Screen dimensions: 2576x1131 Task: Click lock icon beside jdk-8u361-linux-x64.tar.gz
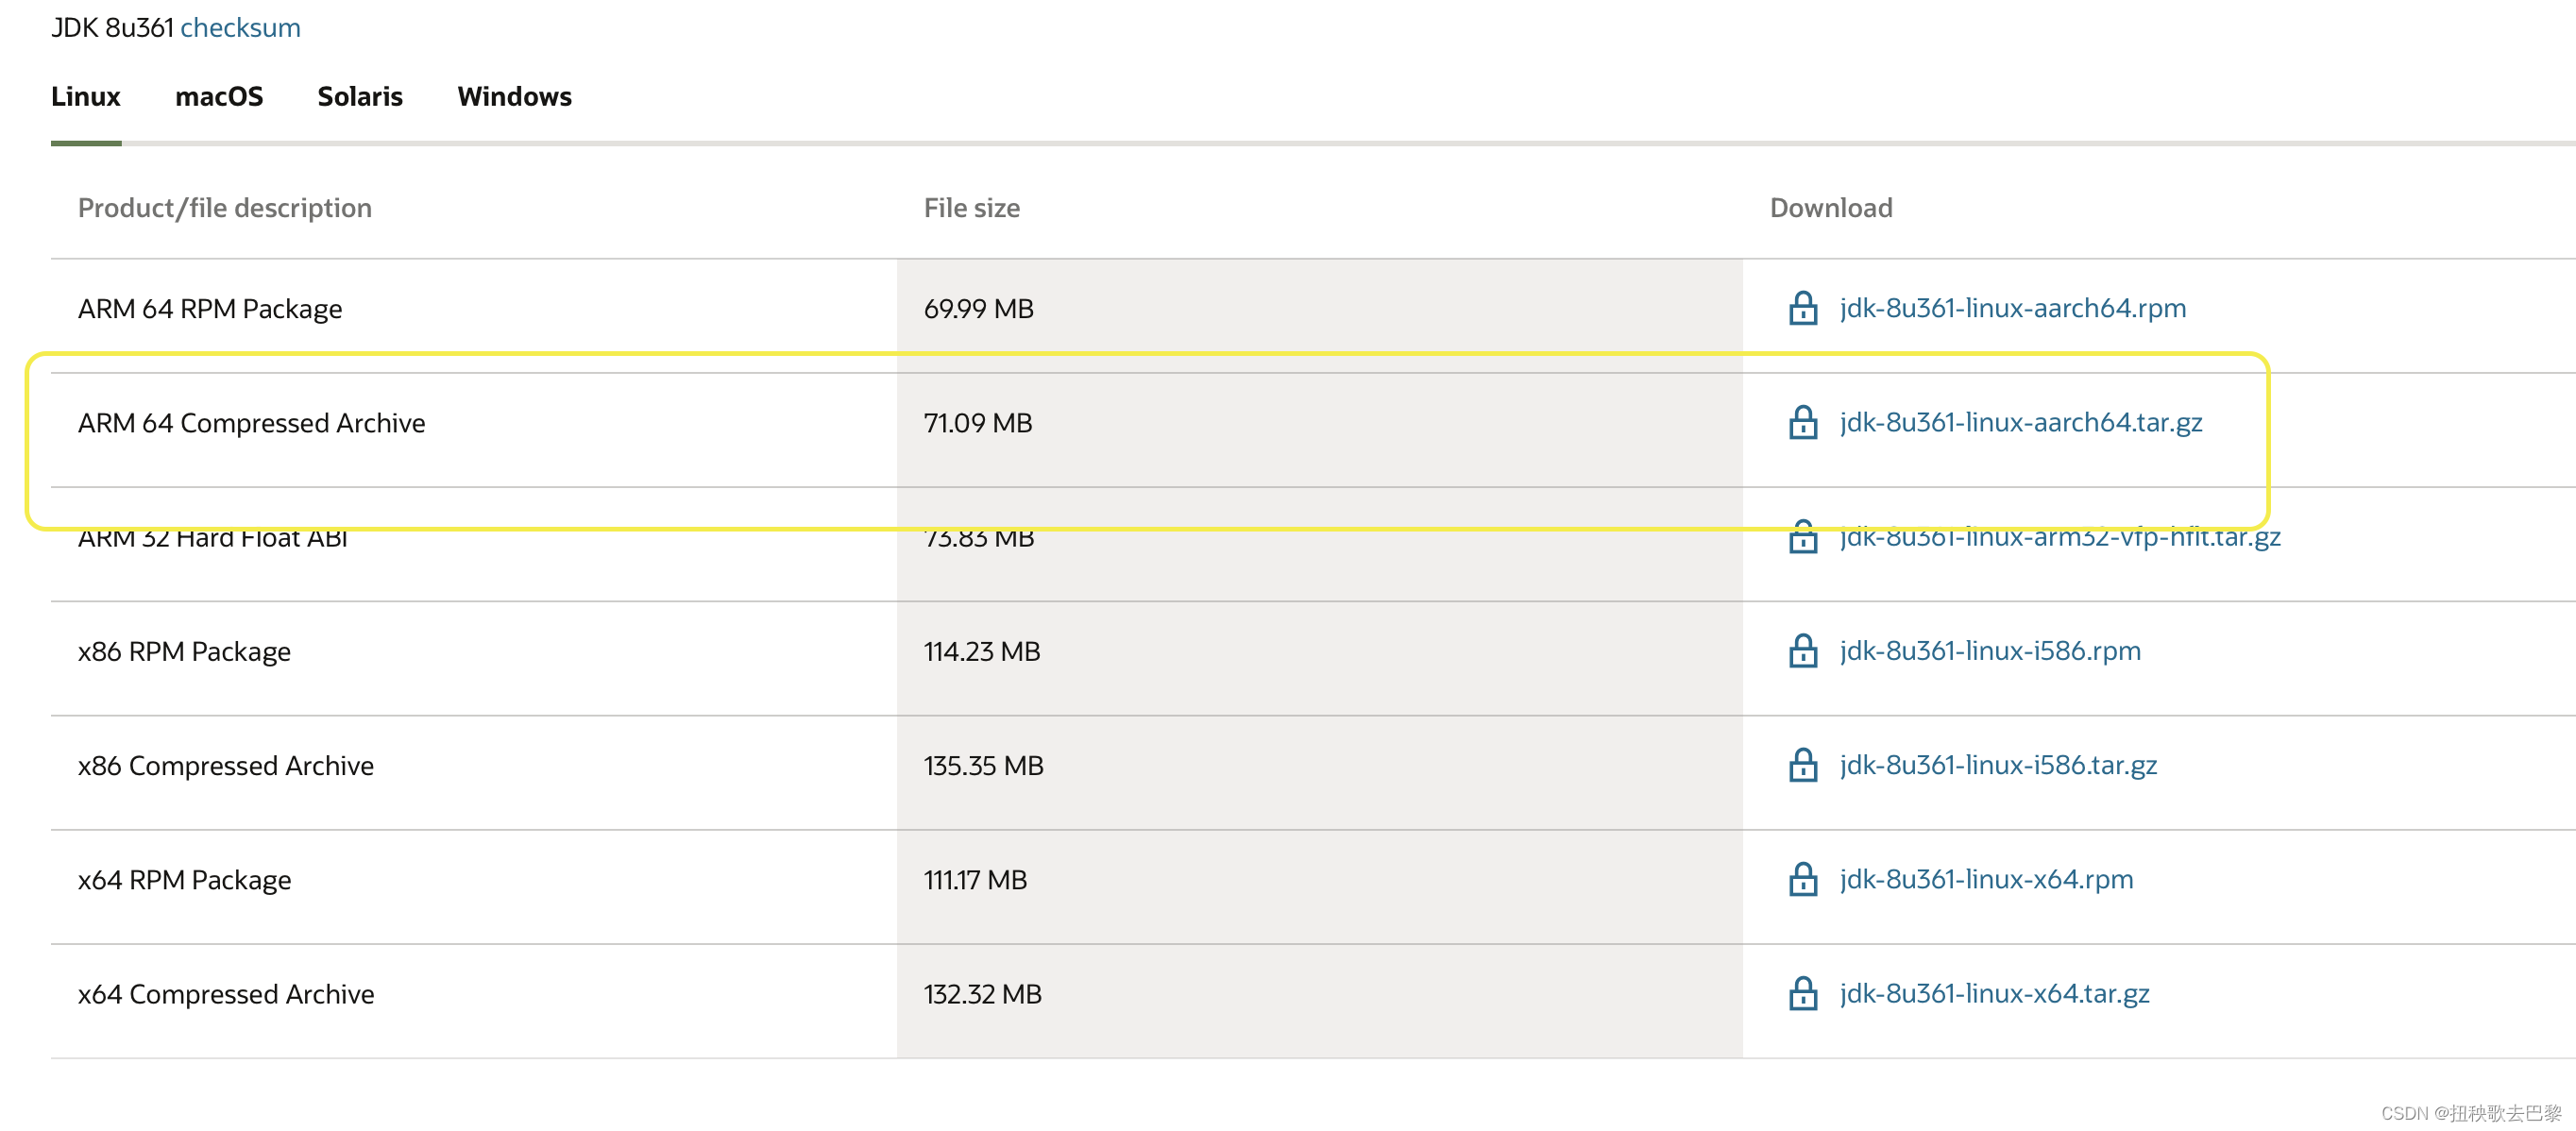tap(1802, 993)
